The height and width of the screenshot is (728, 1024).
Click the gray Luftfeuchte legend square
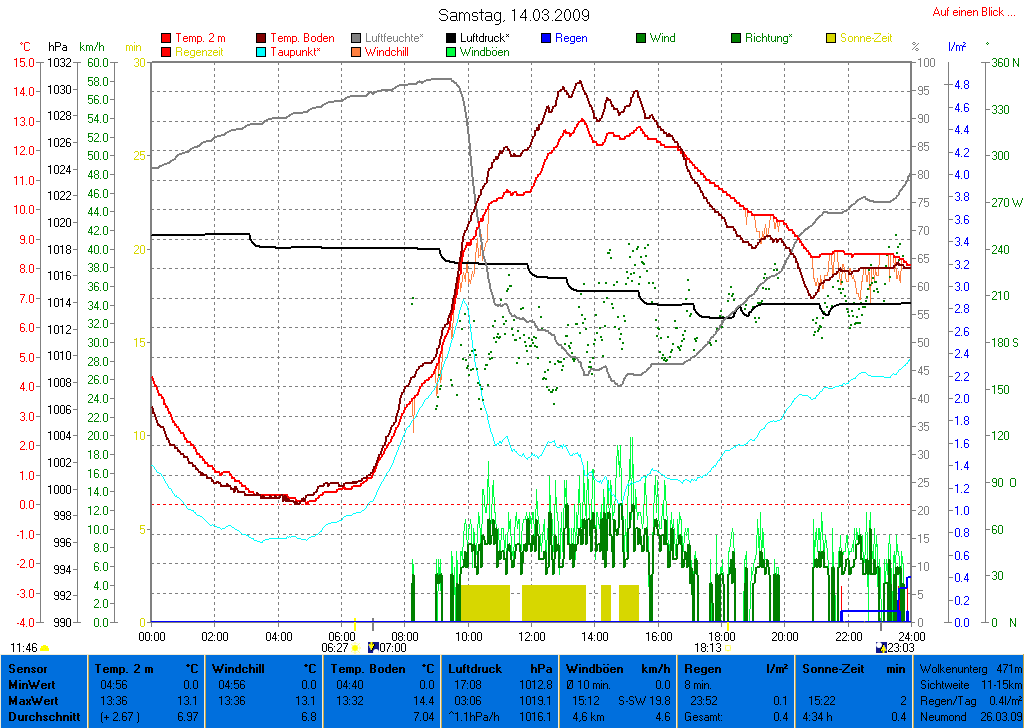point(356,38)
